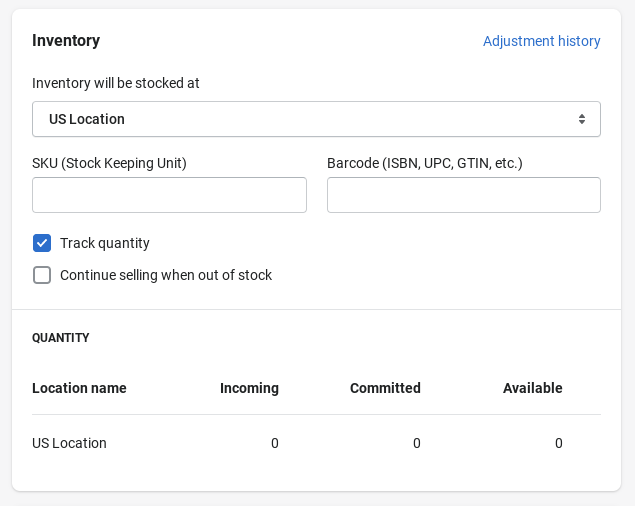The image size is (635, 506).
Task: Select the Incoming column header
Action: [x=249, y=388]
